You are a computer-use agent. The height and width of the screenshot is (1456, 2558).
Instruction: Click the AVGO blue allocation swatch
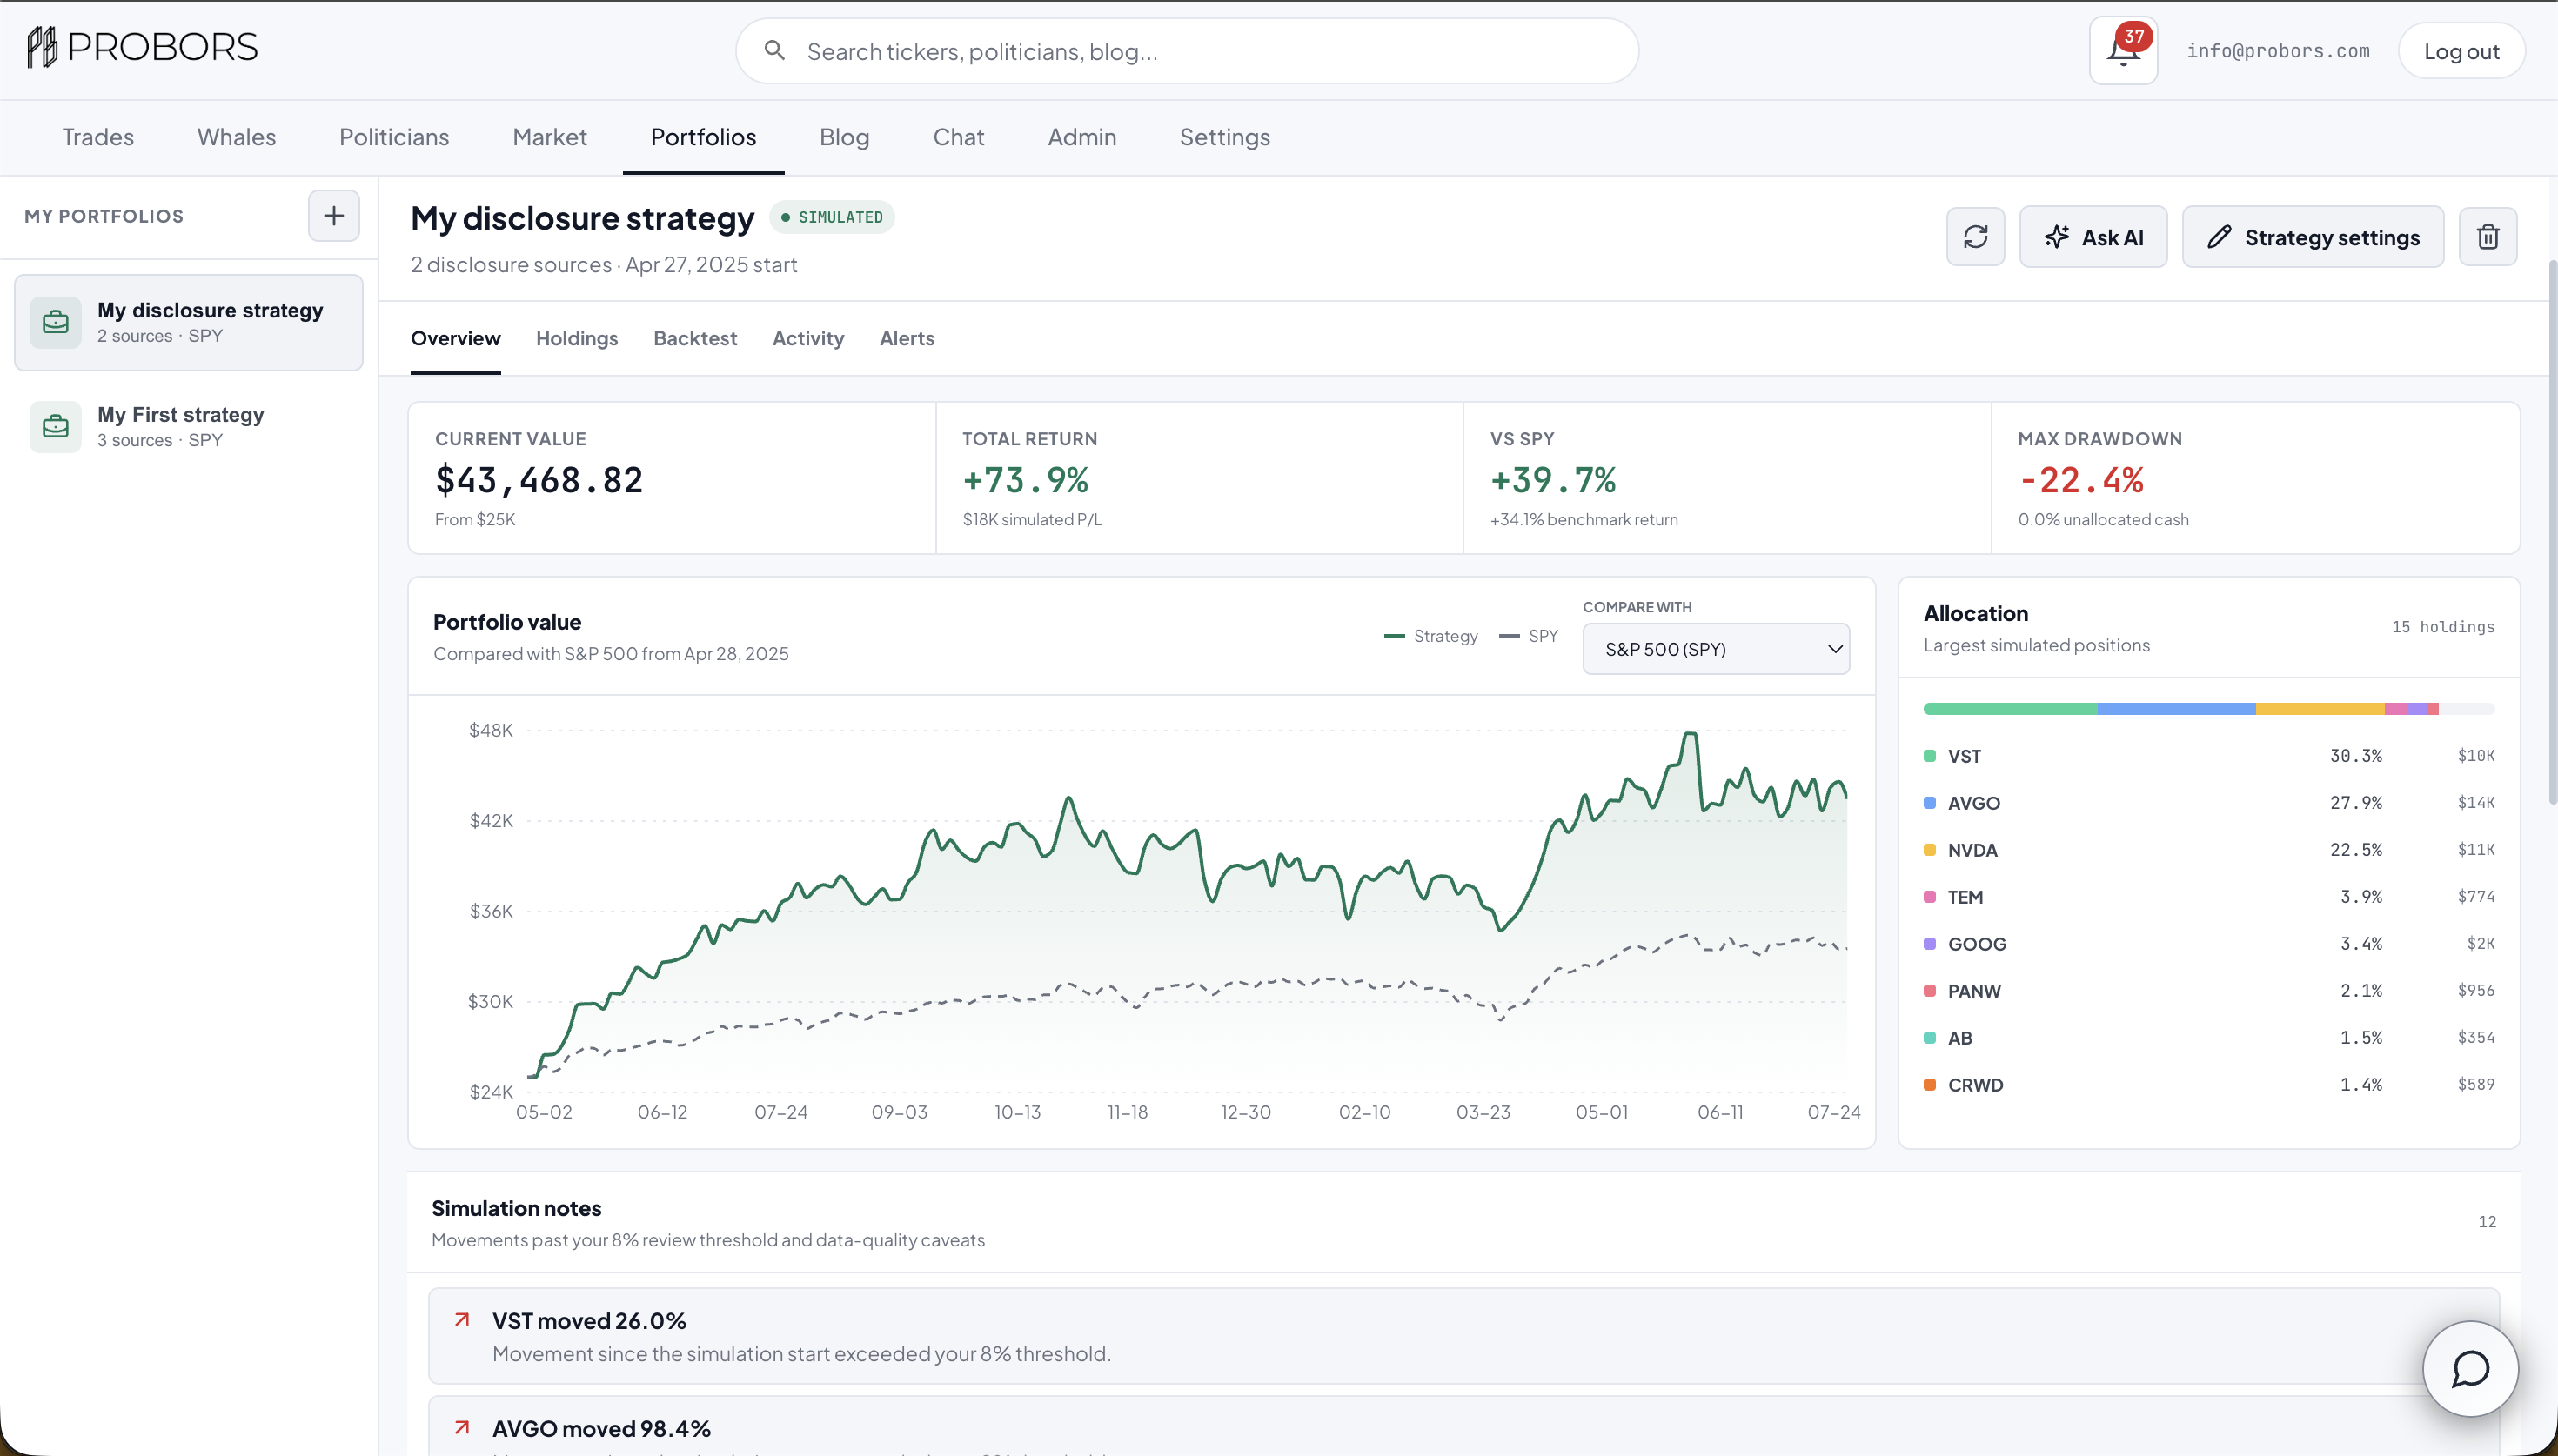point(1930,803)
